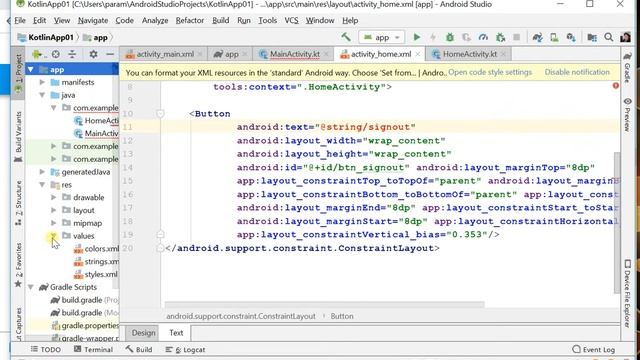Screen dimensions: 640x360
Task: Collapse all with Project panel icon
Action: [72, 54]
